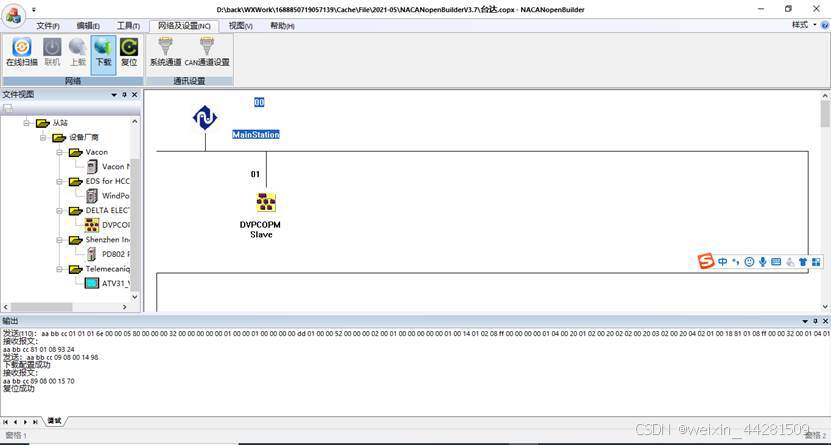Click the file tree scroll-down arrow
The width and height of the screenshot is (831, 445).
[135, 297]
